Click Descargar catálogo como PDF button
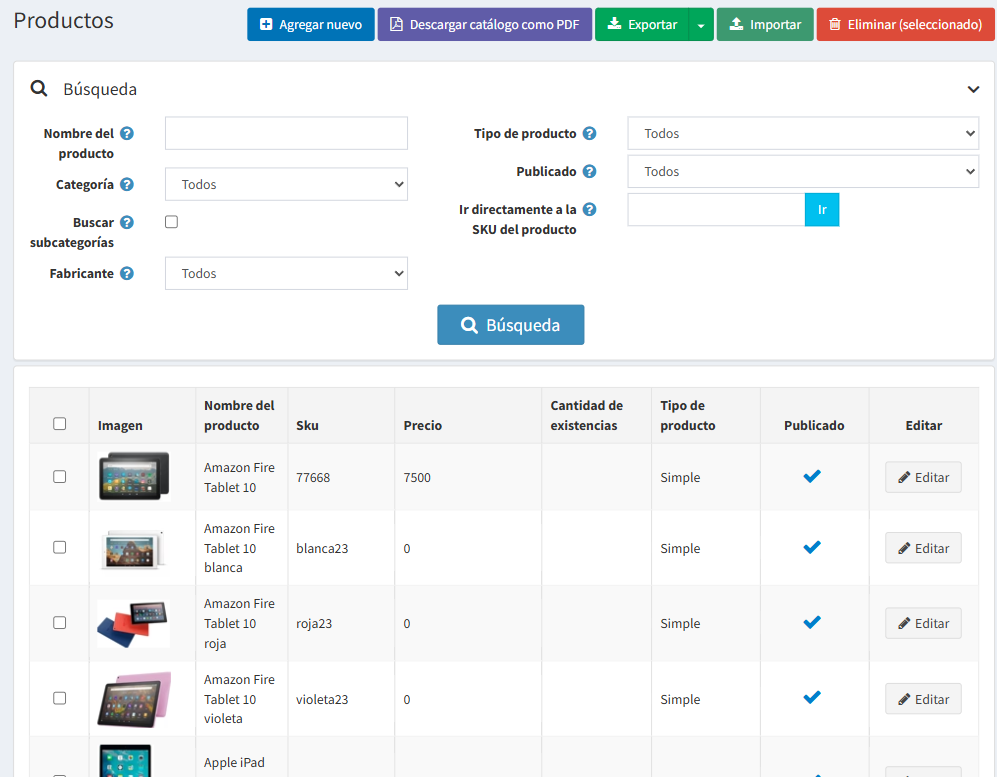 point(484,25)
